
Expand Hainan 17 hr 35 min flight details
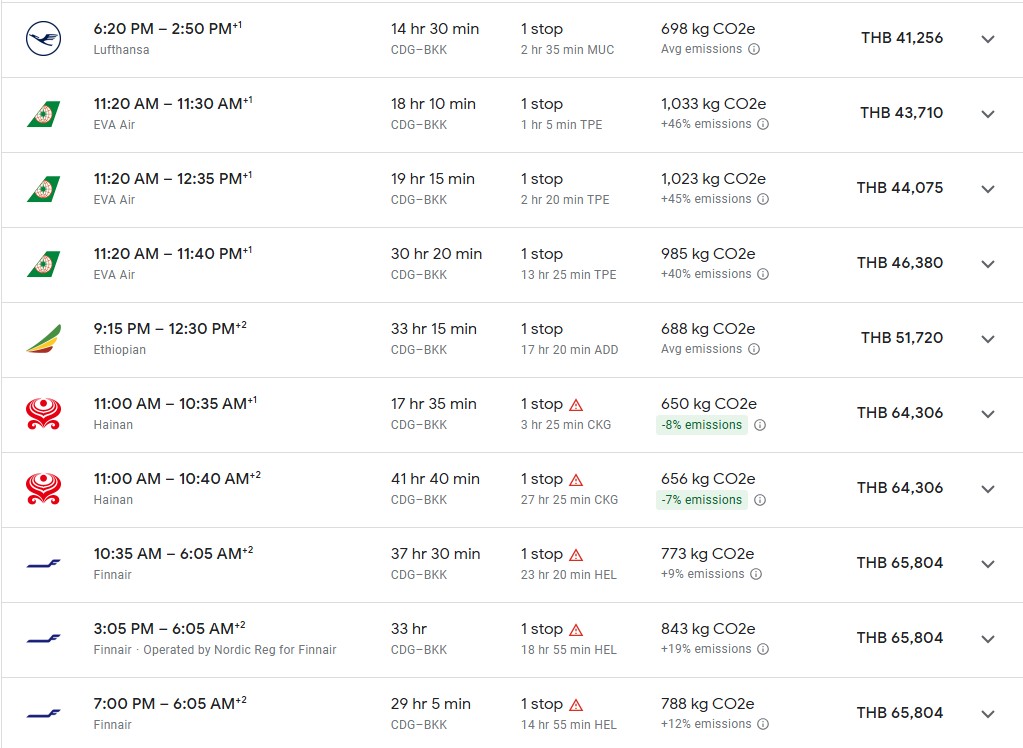988,414
